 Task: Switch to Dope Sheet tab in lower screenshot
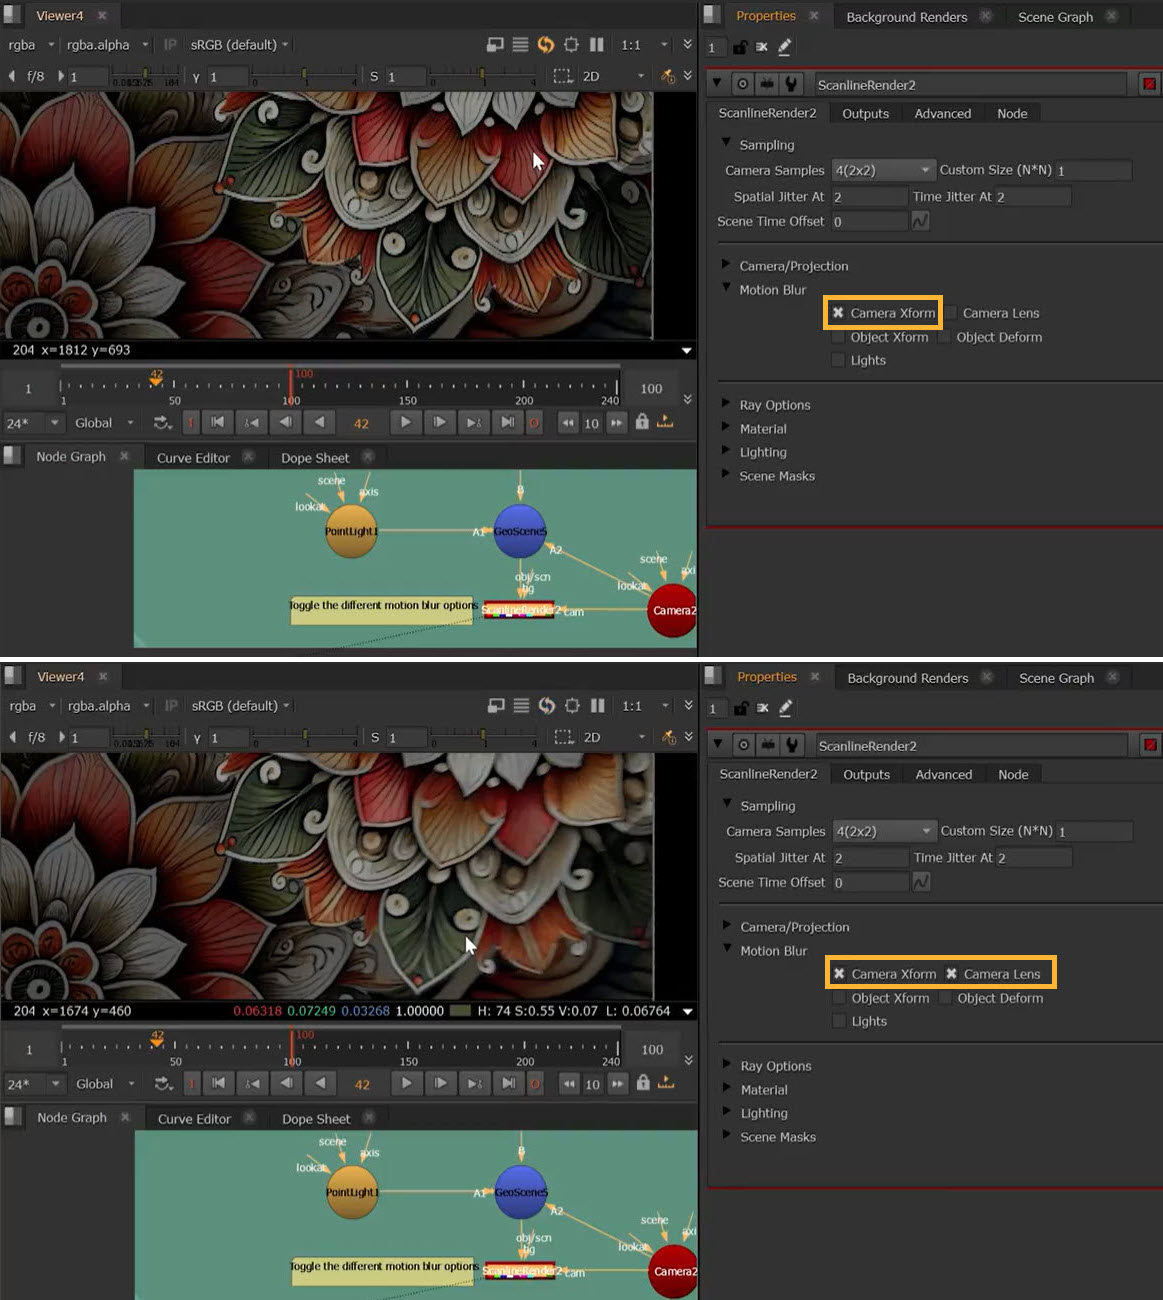point(316,1119)
